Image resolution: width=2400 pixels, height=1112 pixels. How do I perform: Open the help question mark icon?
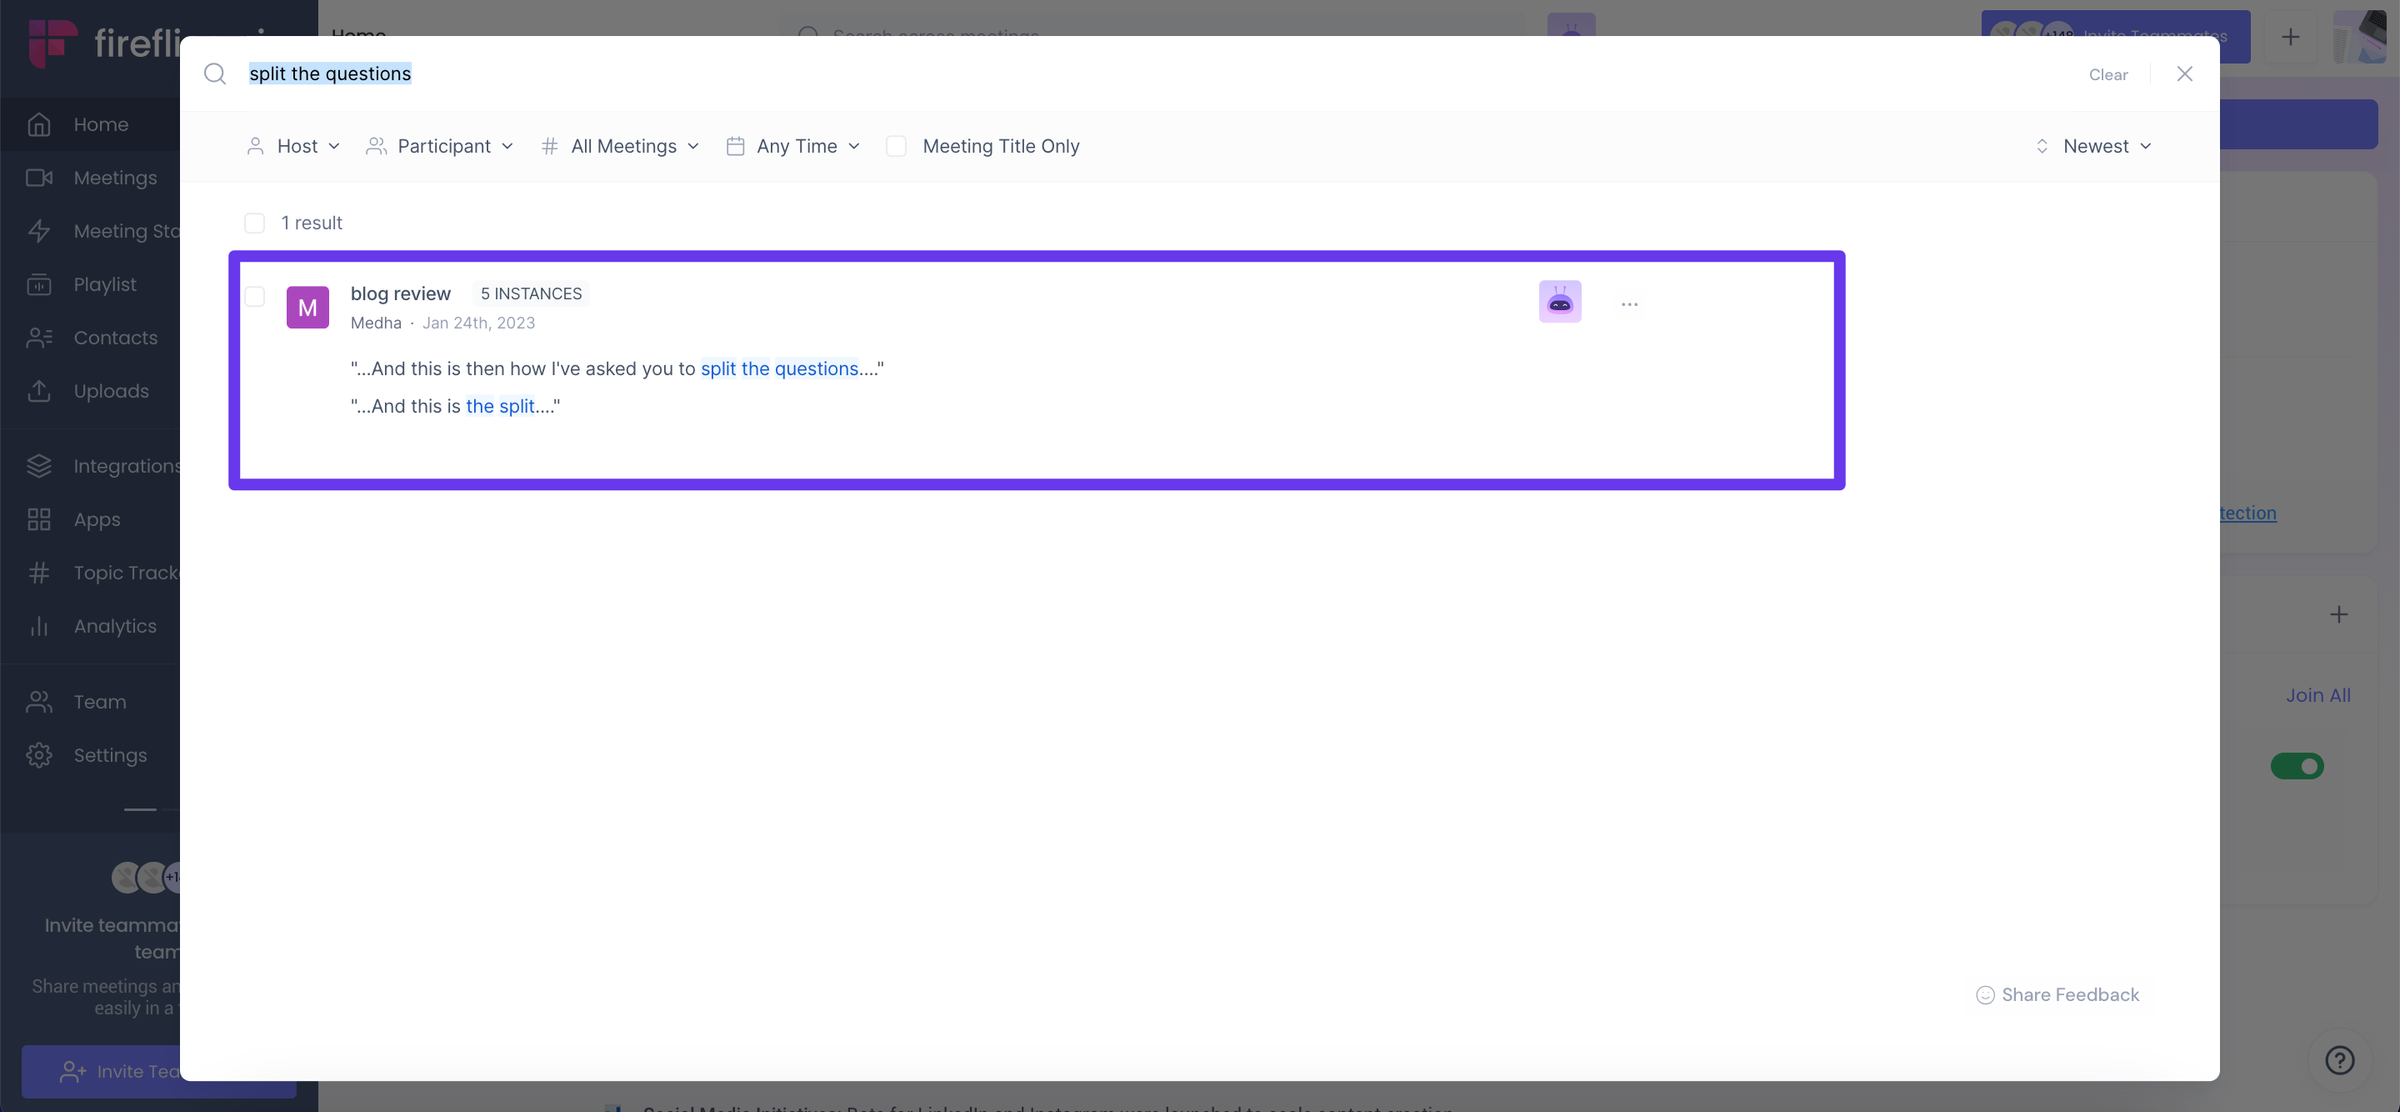click(2338, 1060)
